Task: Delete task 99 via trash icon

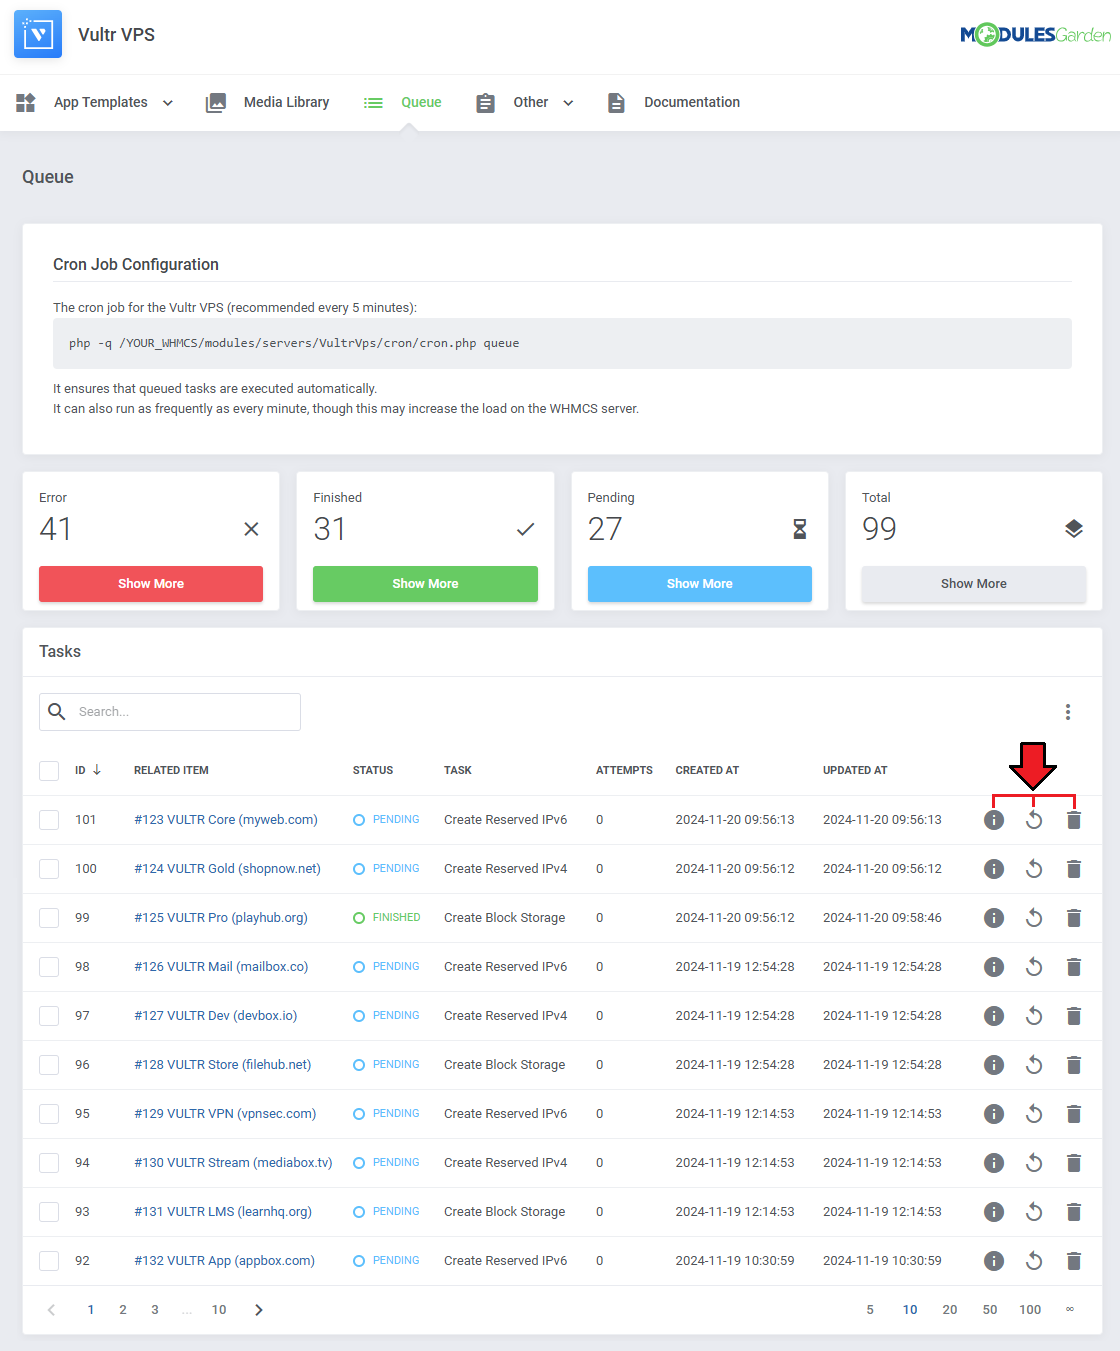Action: [1074, 918]
